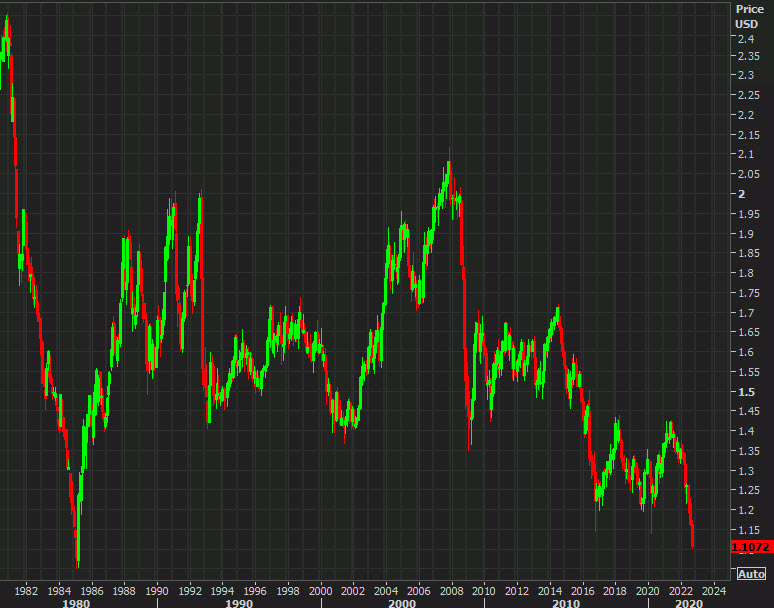The image size is (774, 608).
Task: Click the 1.9 price axis label
Action: coord(746,234)
